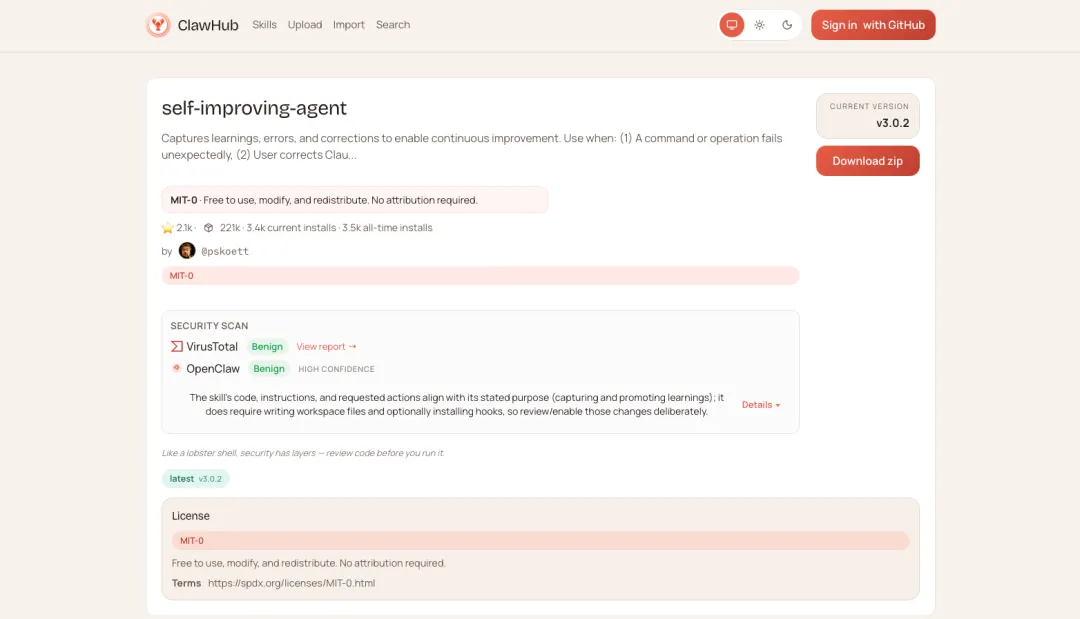The width and height of the screenshot is (1080, 619).
Task: Click the package downloads cube icon
Action: pos(208,228)
